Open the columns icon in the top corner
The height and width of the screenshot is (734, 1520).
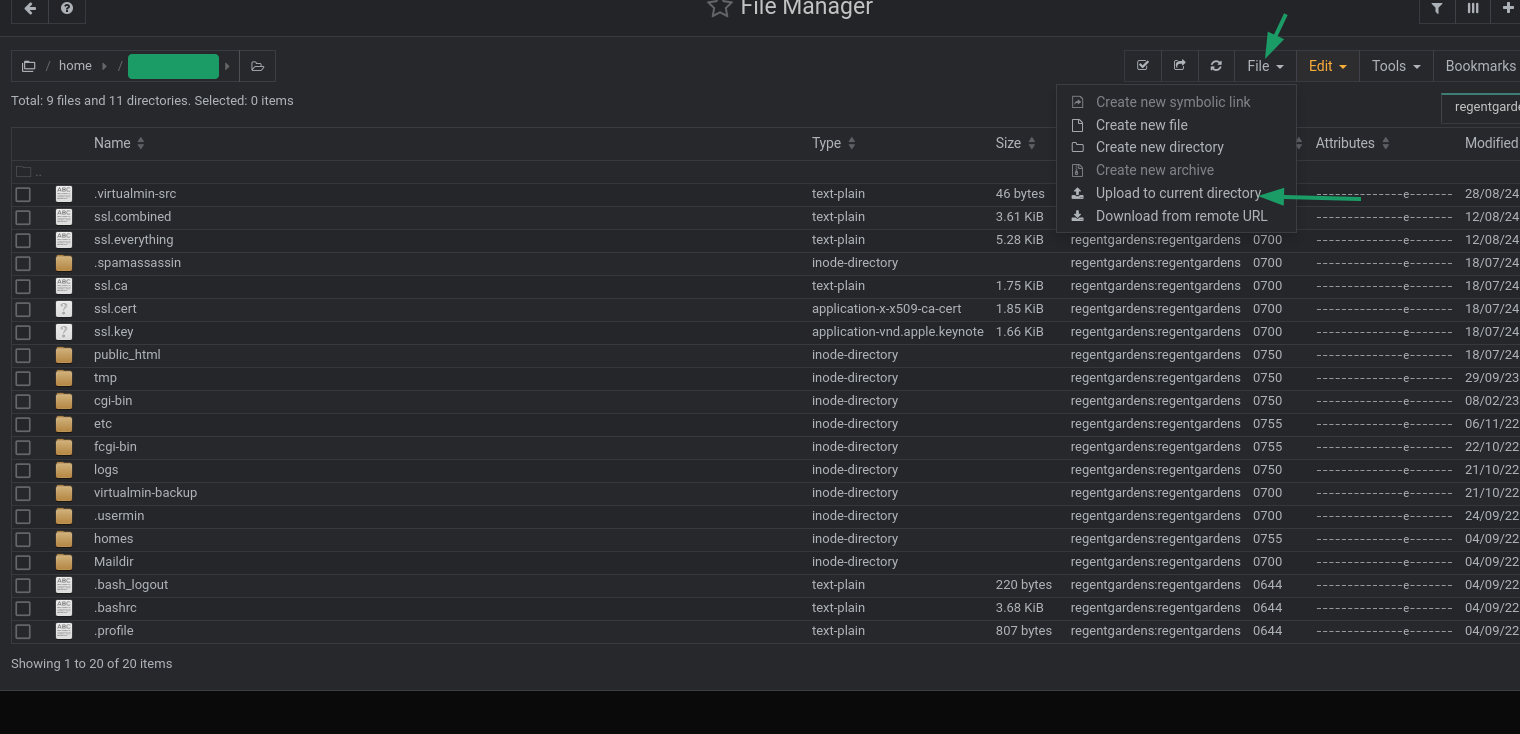(x=1472, y=10)
